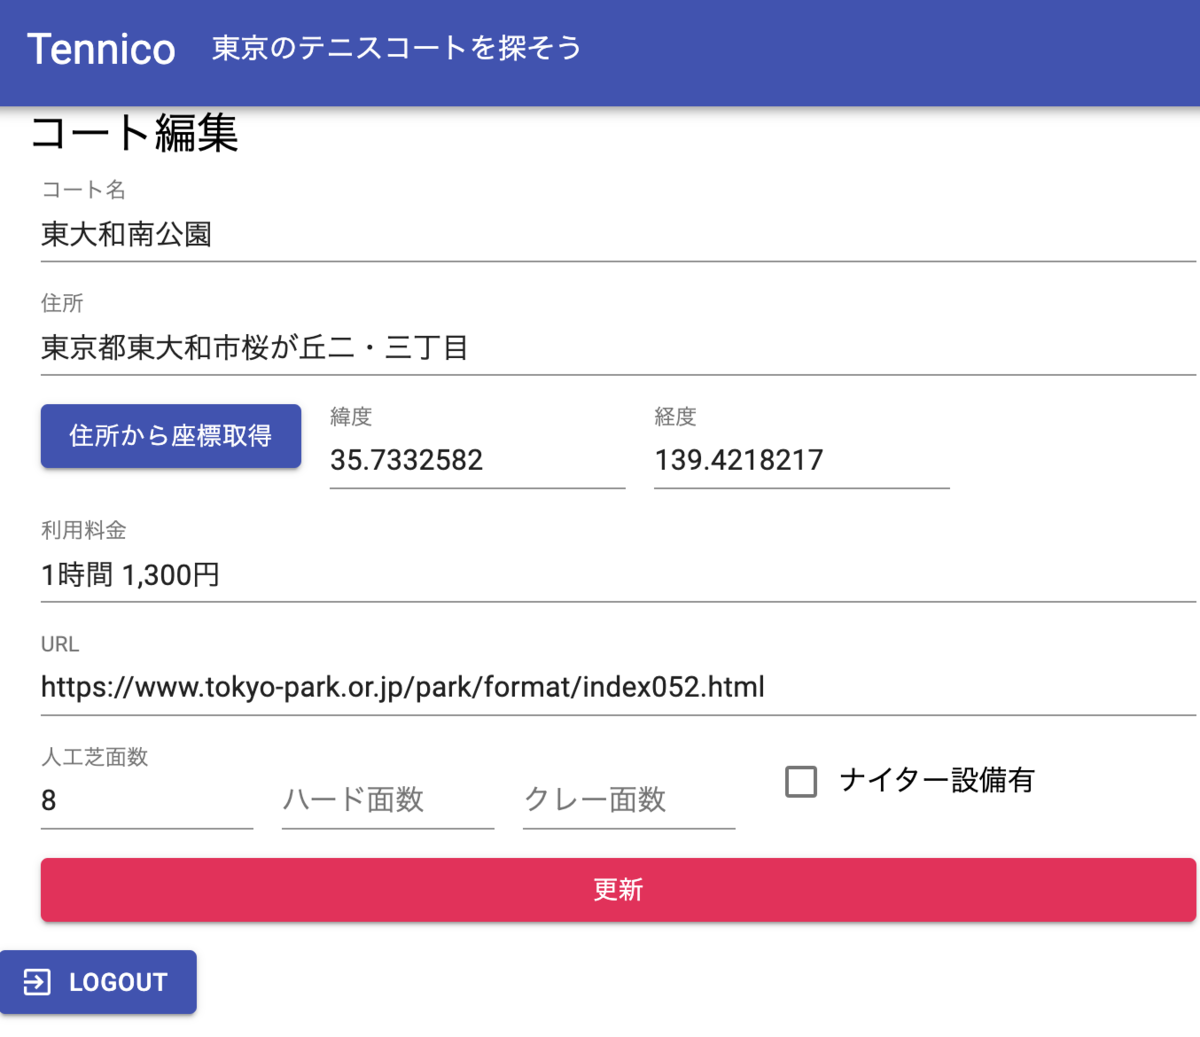Enable the ナイター設備有 checkbox
Image resolution: width=1200 pixels, height=1037 pixels.
800,782
